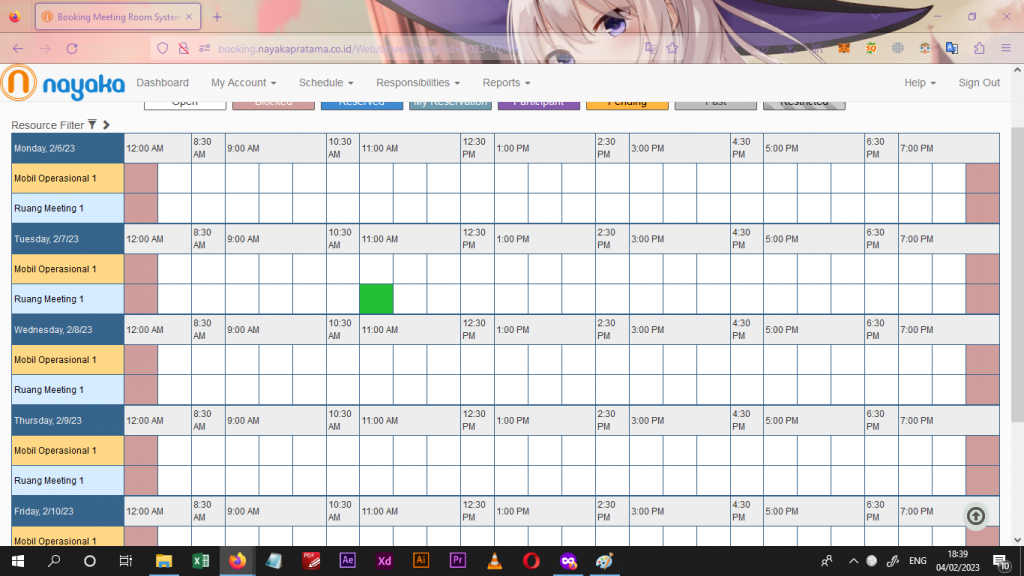Click the Mobil Operasional 1 resource under Monday
The width and height of the screenshot is (1024, 576).
(56, 178)
